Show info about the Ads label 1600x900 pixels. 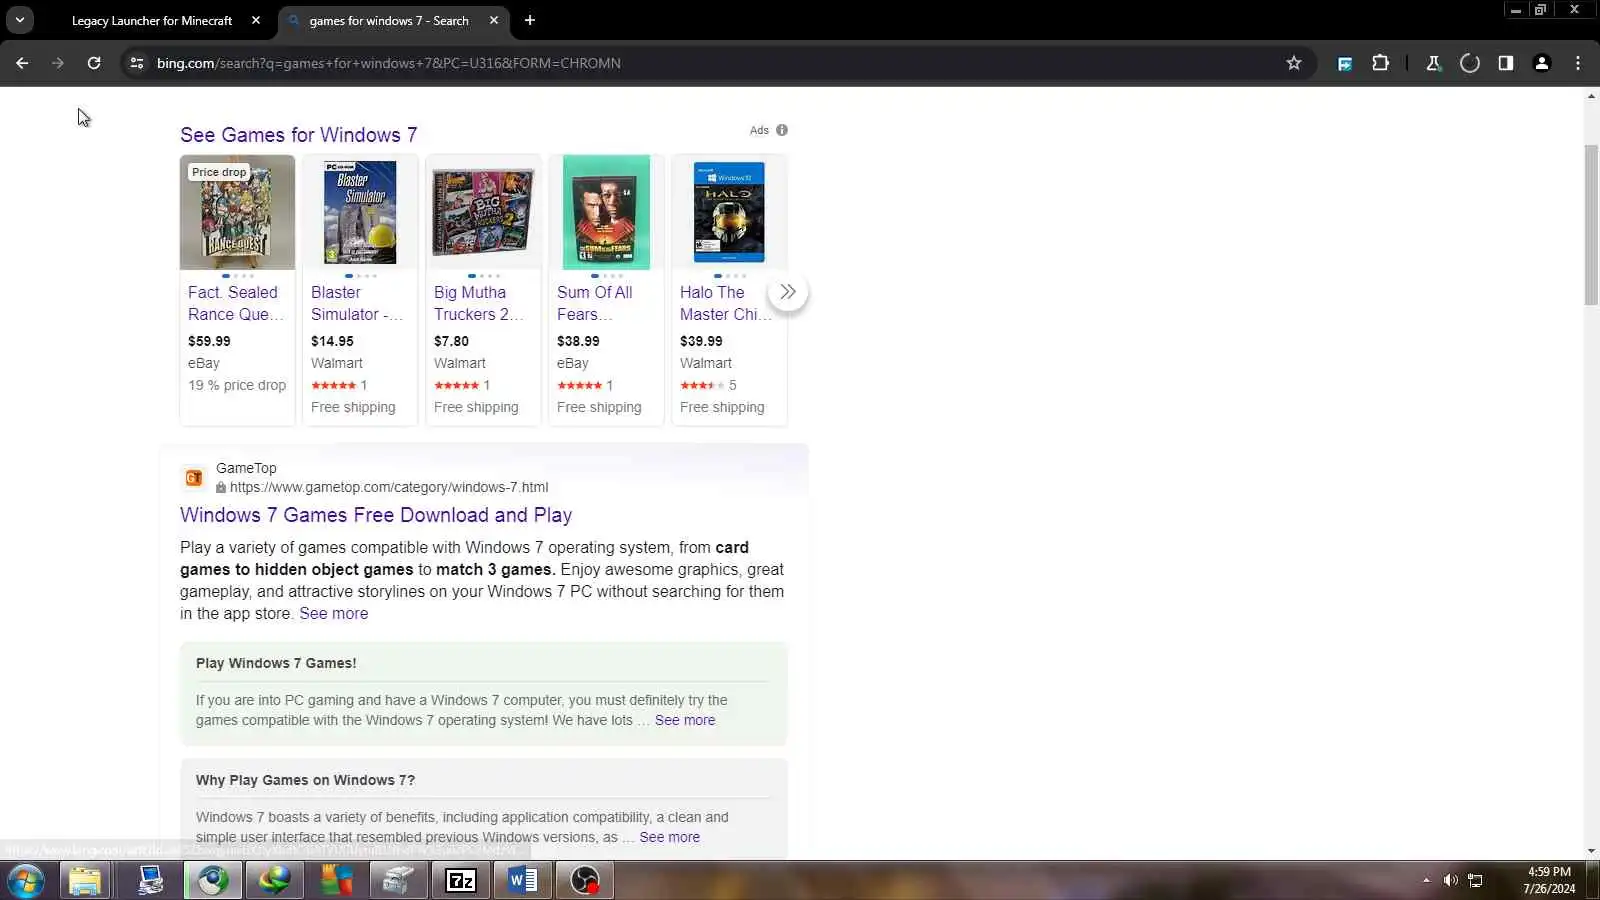[782, 130]
